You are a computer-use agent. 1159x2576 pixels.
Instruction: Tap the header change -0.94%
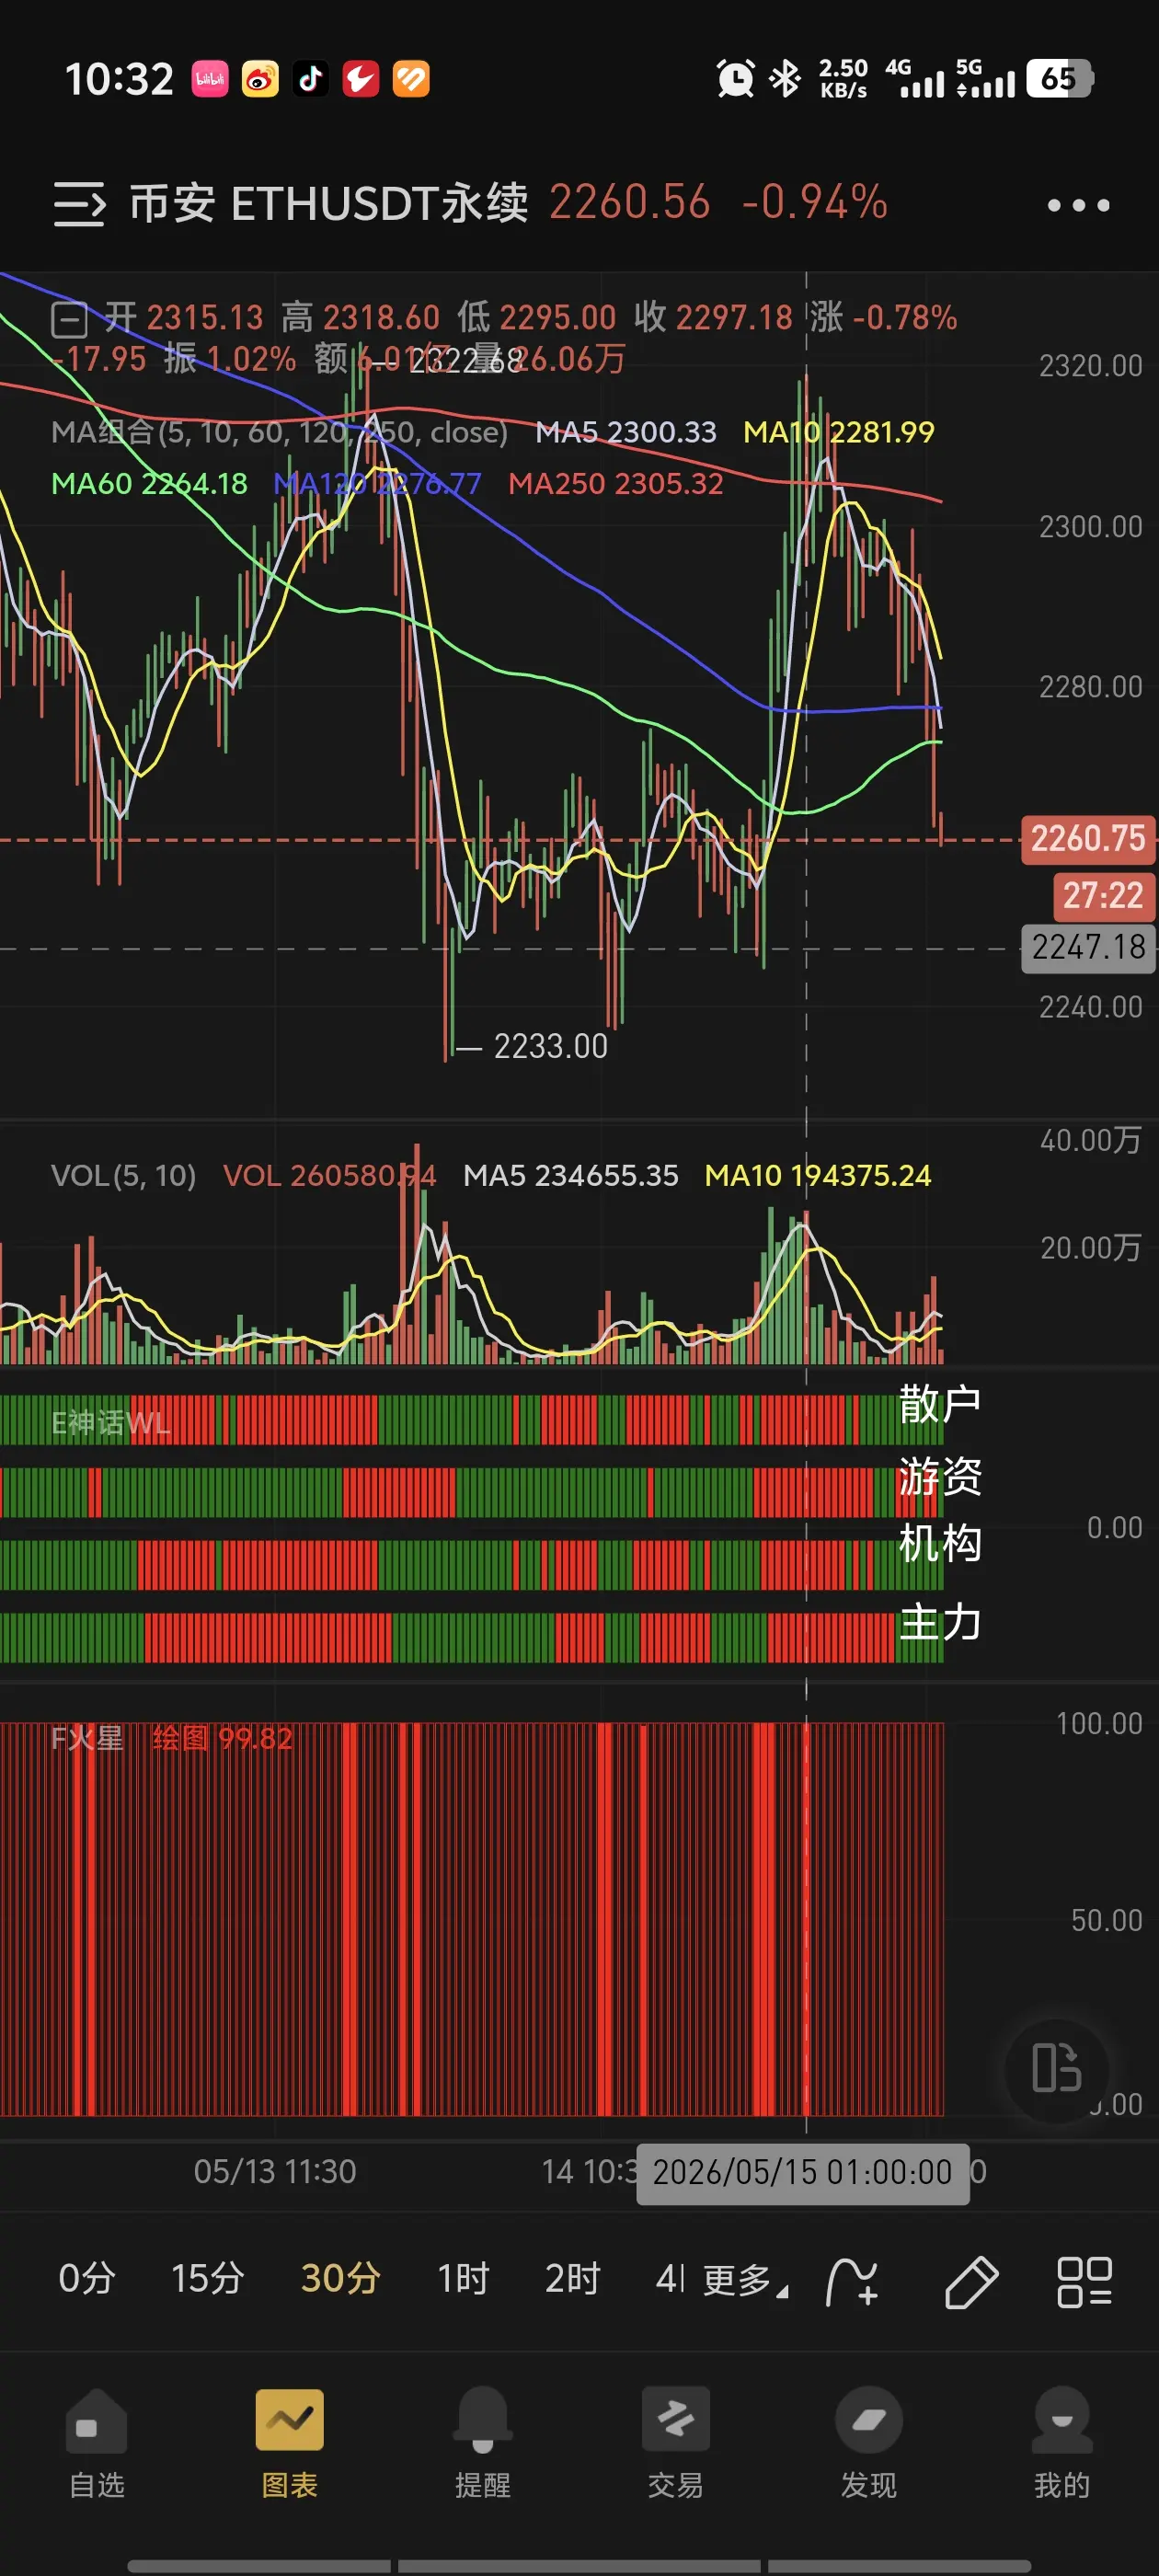[x=814, y=203]
